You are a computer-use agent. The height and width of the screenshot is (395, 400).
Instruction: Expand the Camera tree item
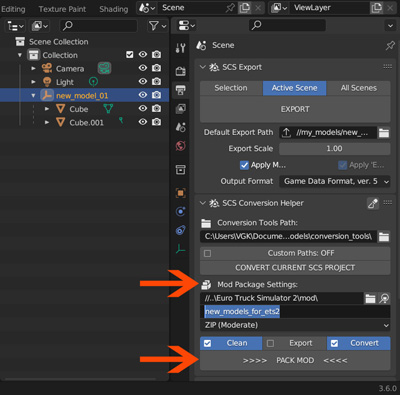(33, 68)
